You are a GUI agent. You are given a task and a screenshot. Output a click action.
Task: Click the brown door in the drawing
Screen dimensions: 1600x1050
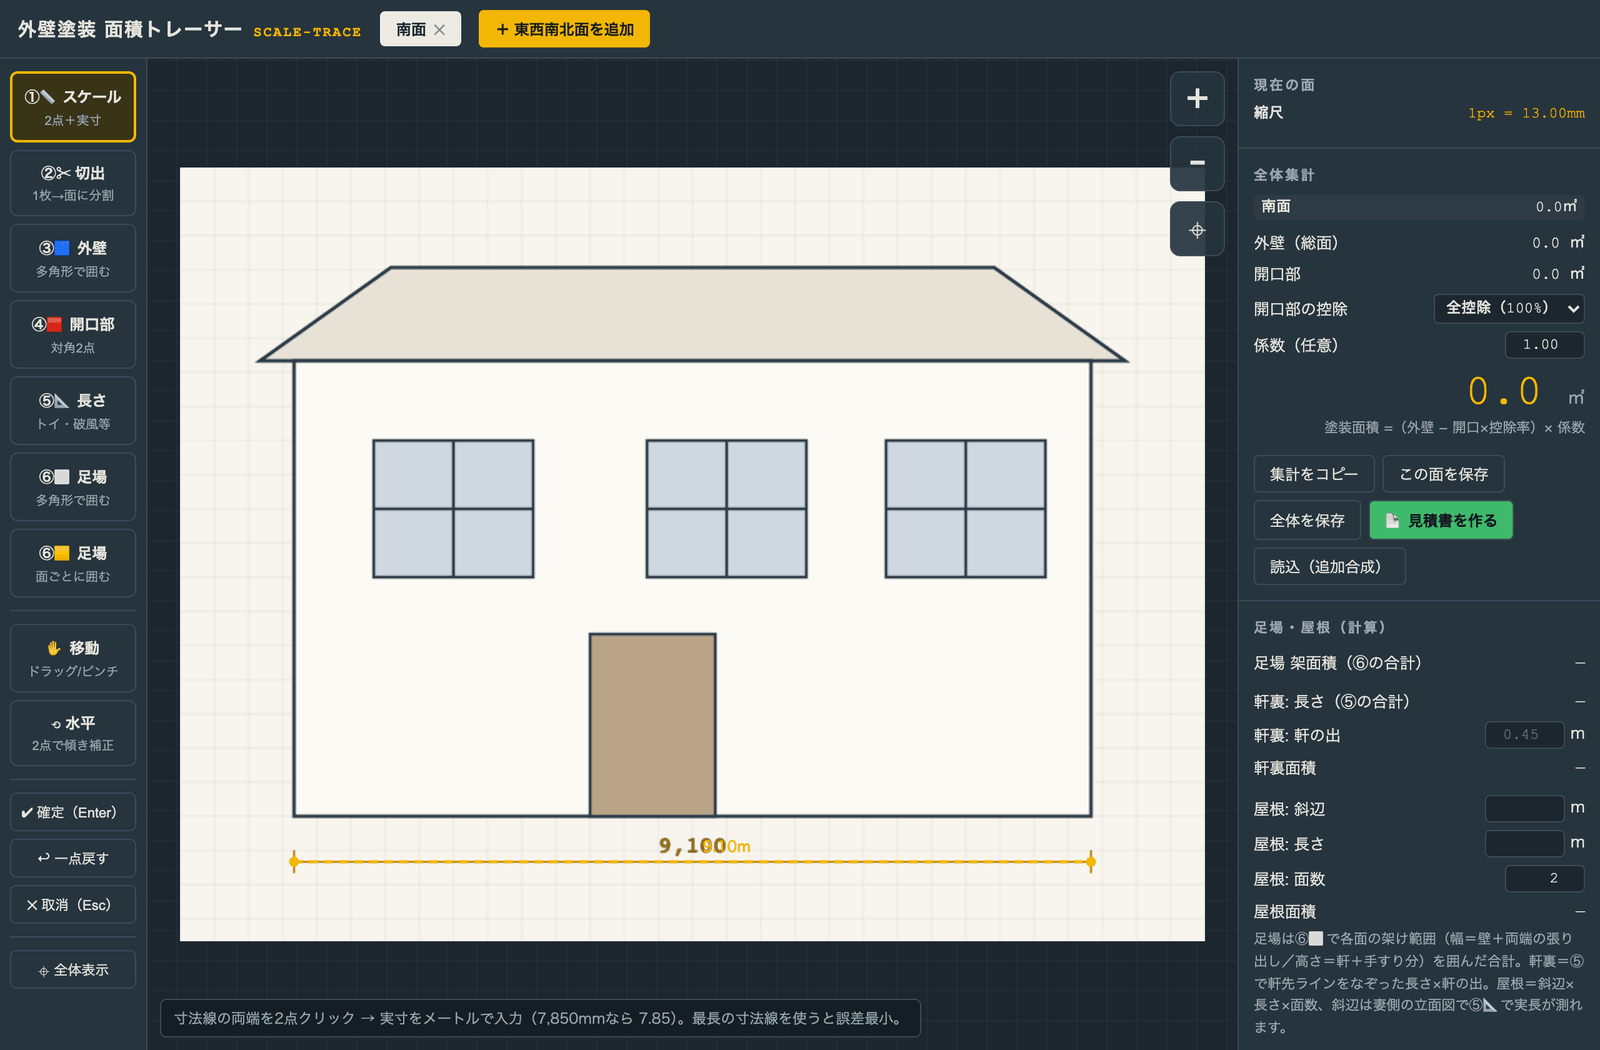point(652,725)
